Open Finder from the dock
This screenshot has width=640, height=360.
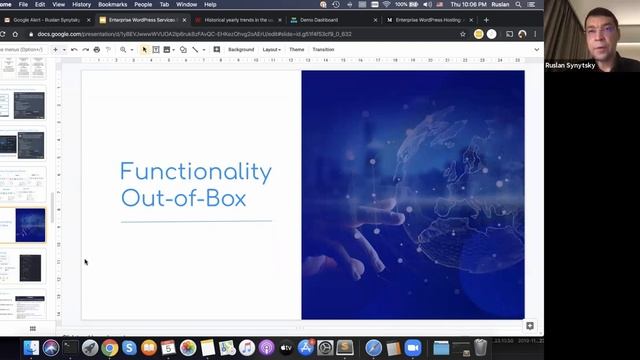tap(31, 348)
